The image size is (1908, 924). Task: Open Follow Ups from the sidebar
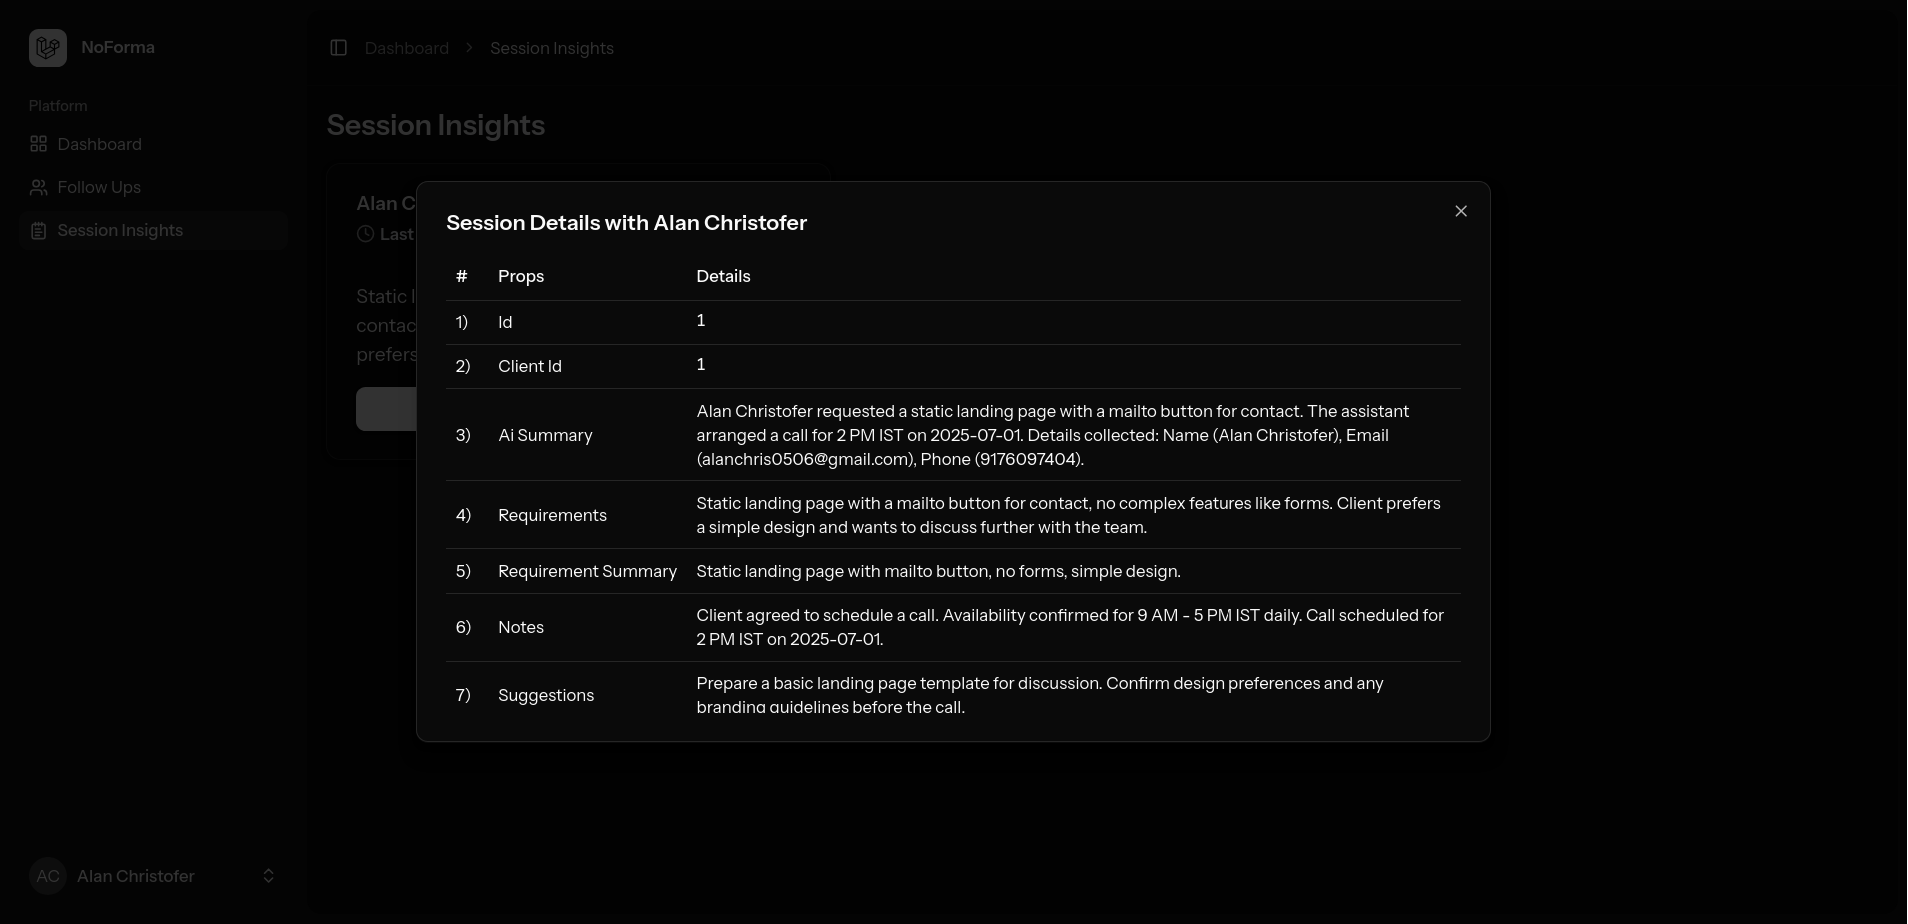[x=153, y=187]
